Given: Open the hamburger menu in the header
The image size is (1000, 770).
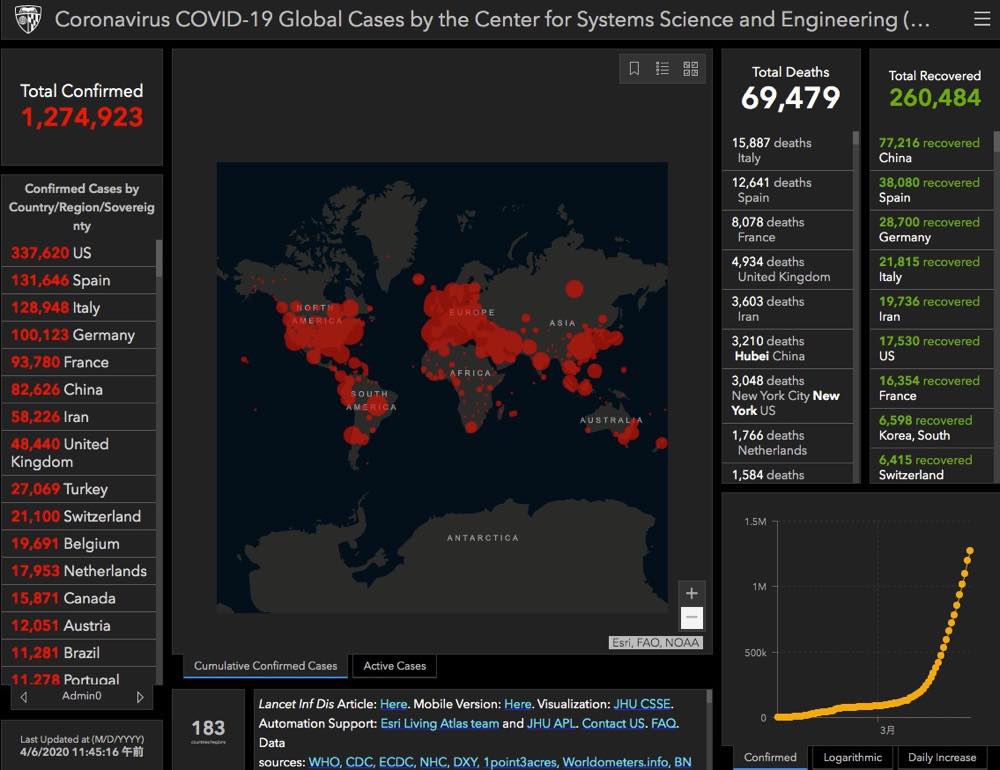Looking at the screenshot, I should tap(982, 19).
